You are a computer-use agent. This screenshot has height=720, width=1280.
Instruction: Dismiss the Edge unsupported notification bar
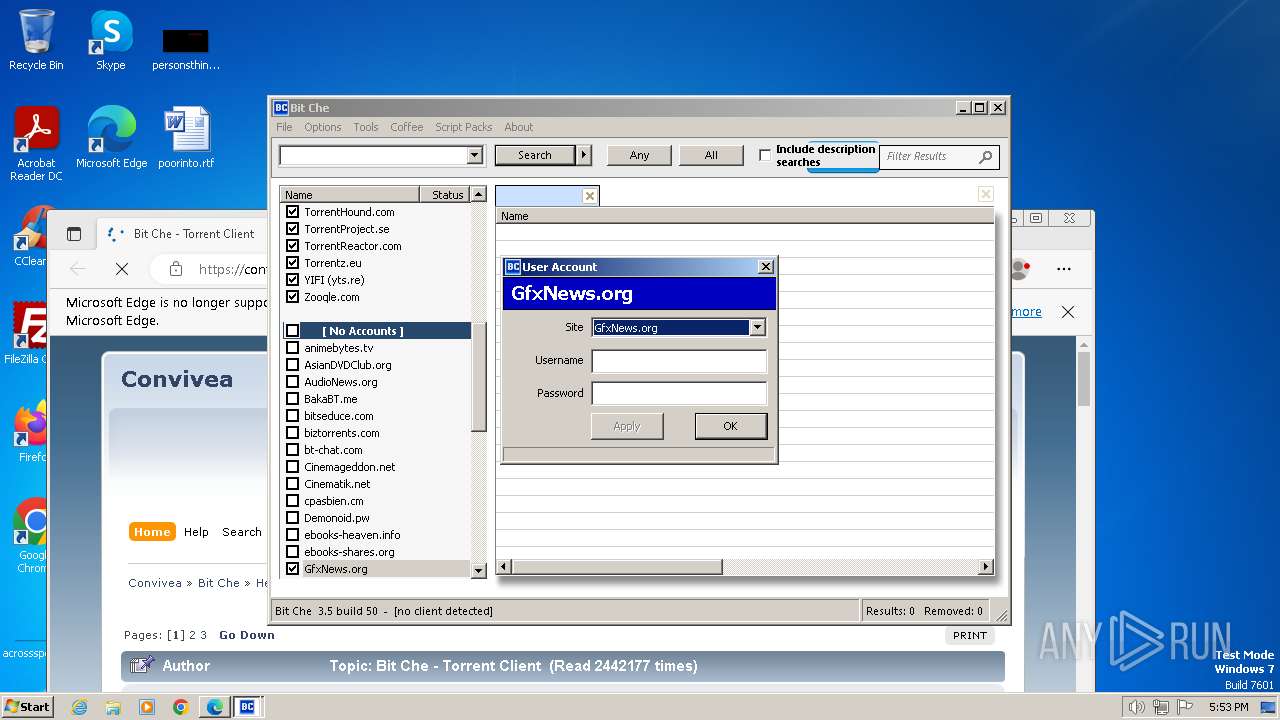pyautogui.click(x=1068, y=312)
